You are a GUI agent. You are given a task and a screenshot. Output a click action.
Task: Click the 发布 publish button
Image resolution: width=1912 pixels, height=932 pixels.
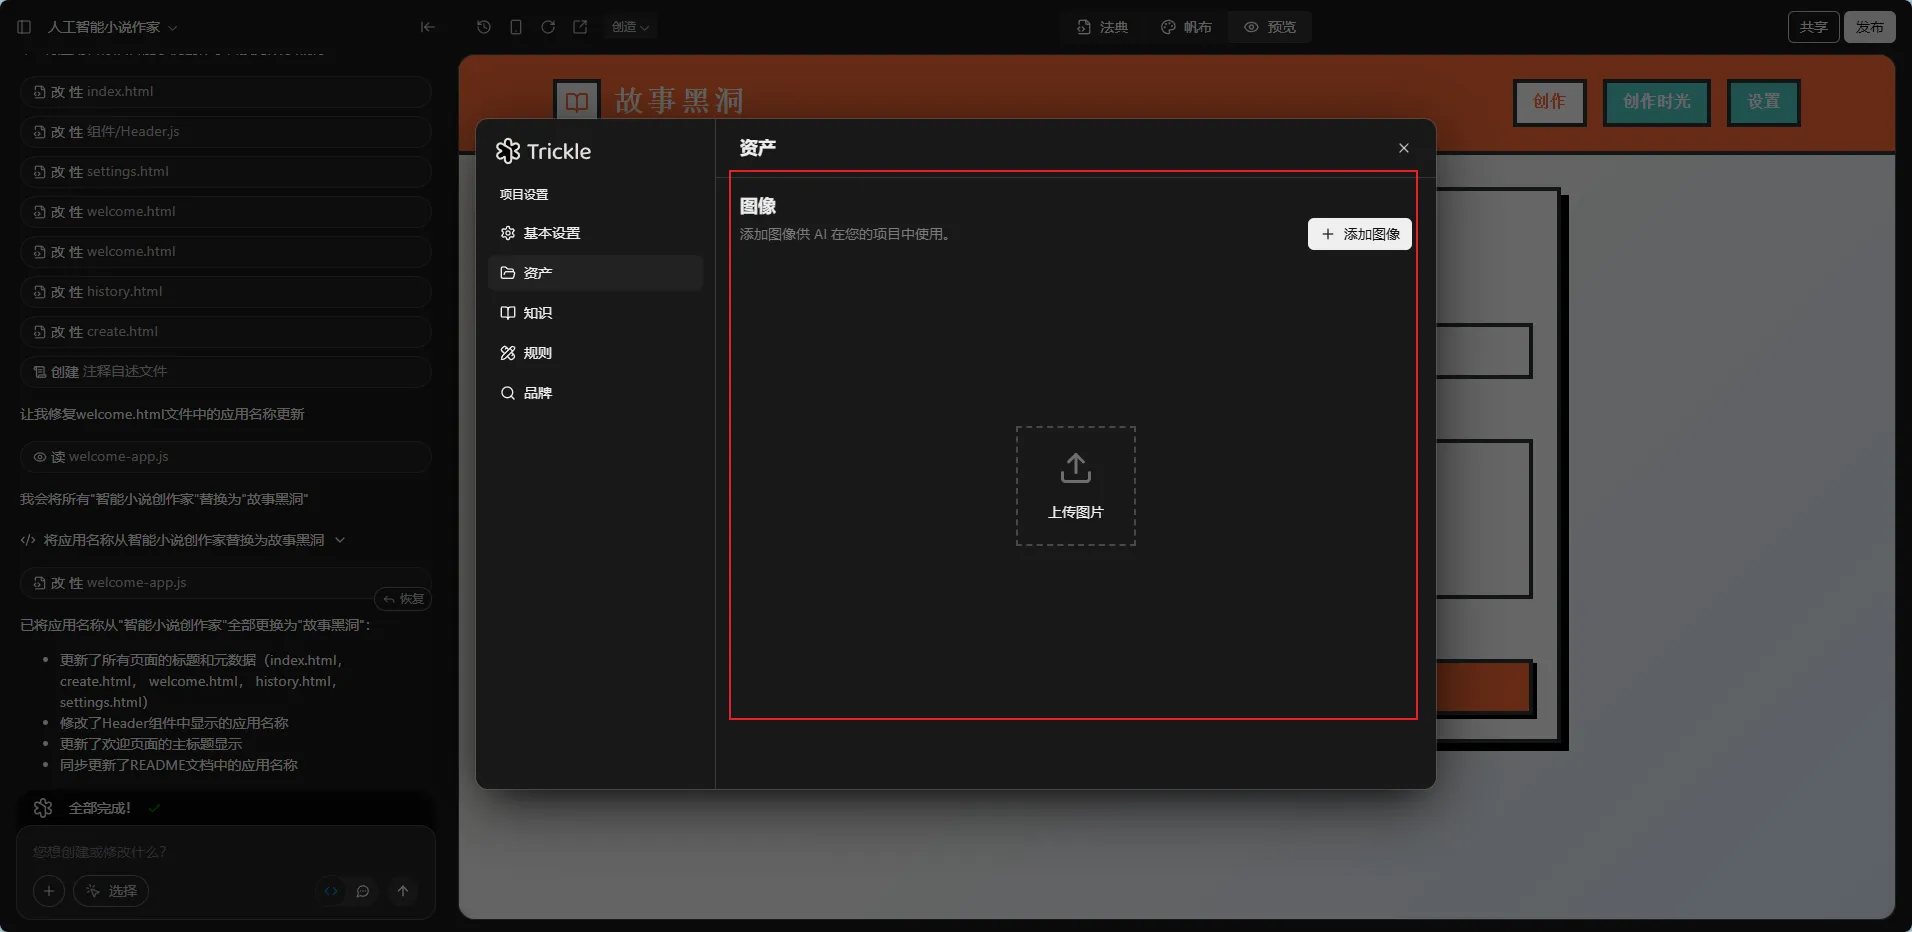coord(1869,27)
